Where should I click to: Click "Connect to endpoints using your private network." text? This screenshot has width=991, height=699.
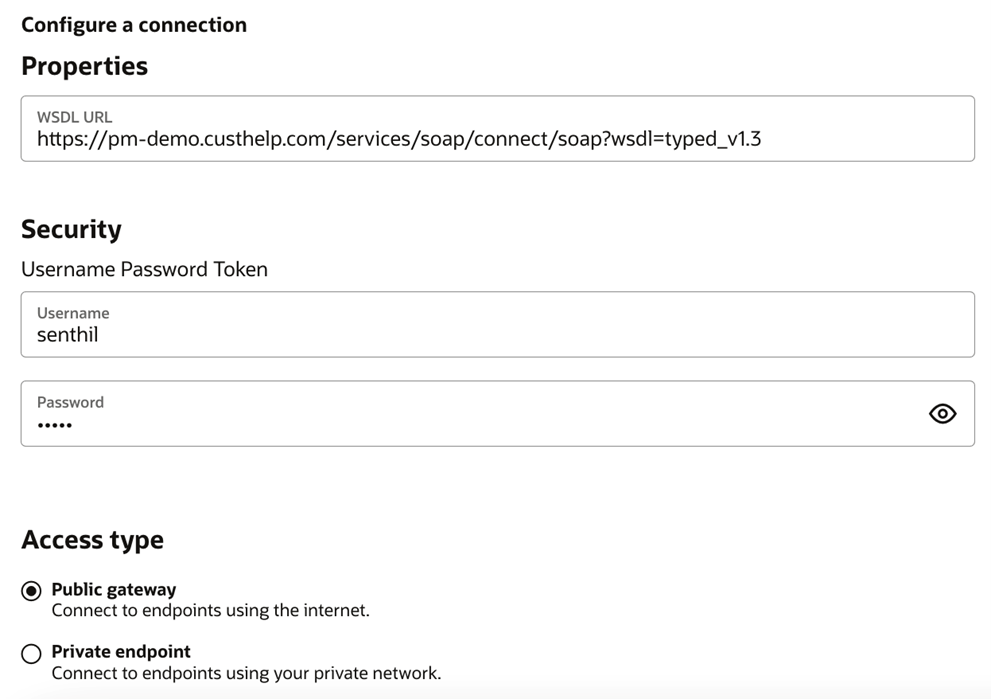coord(246,673)
